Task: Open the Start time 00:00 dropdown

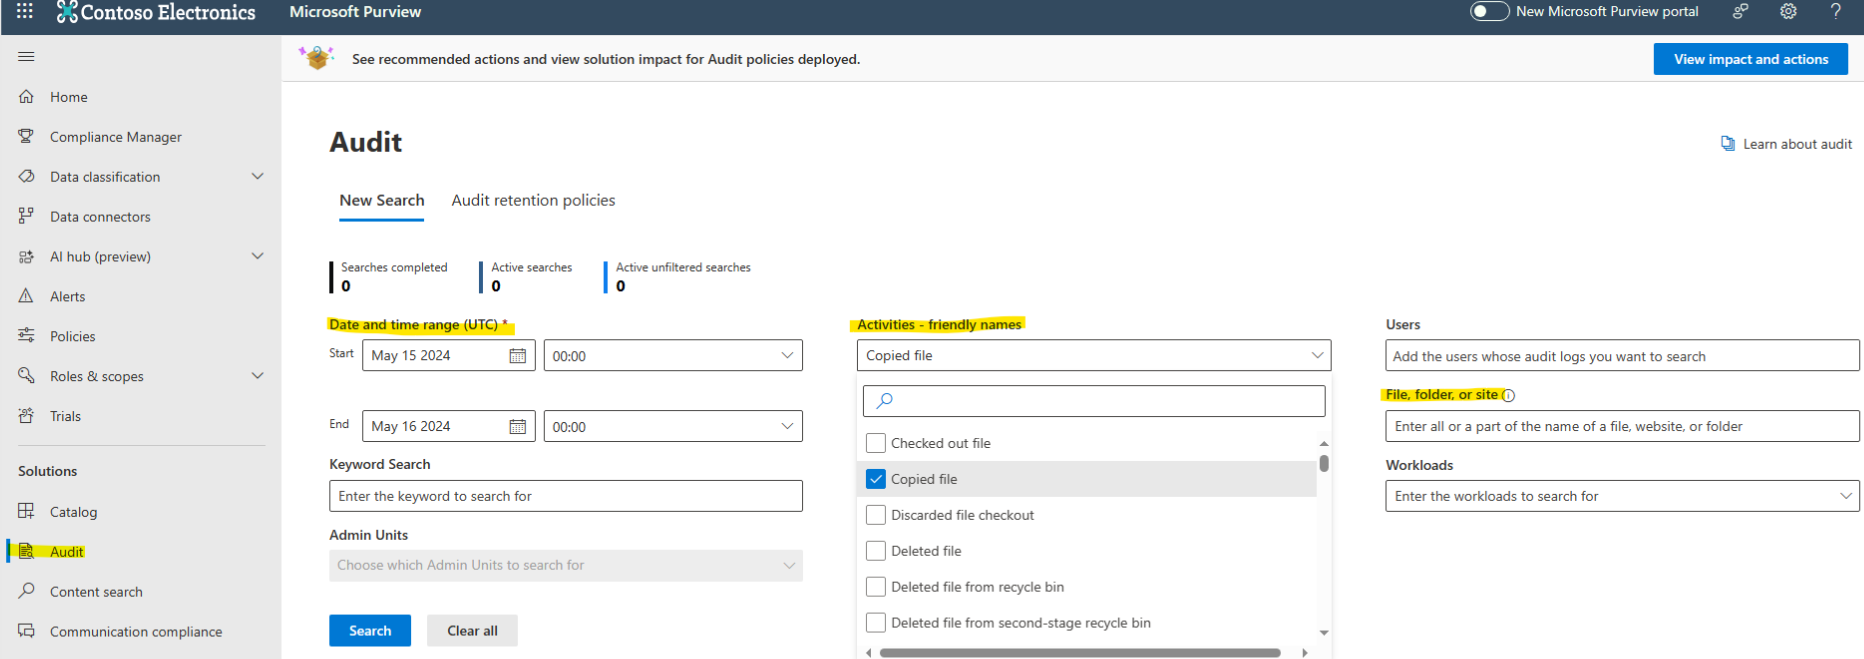Action: [x=673, y=356]
